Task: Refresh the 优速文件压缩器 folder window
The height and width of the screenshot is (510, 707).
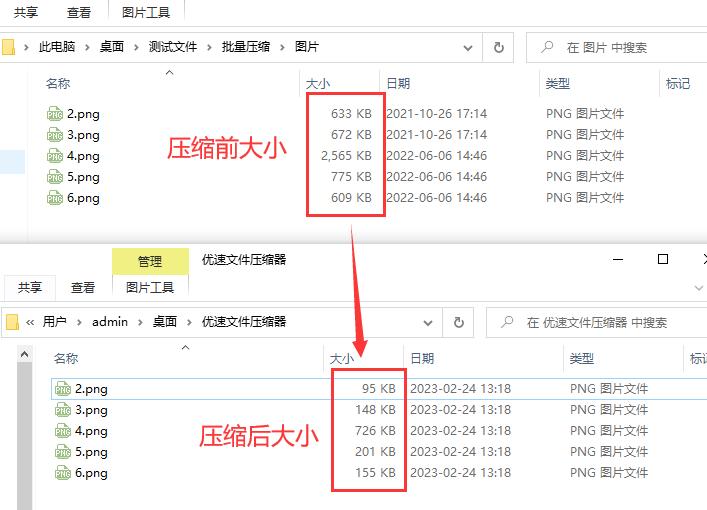Action: 459,322
